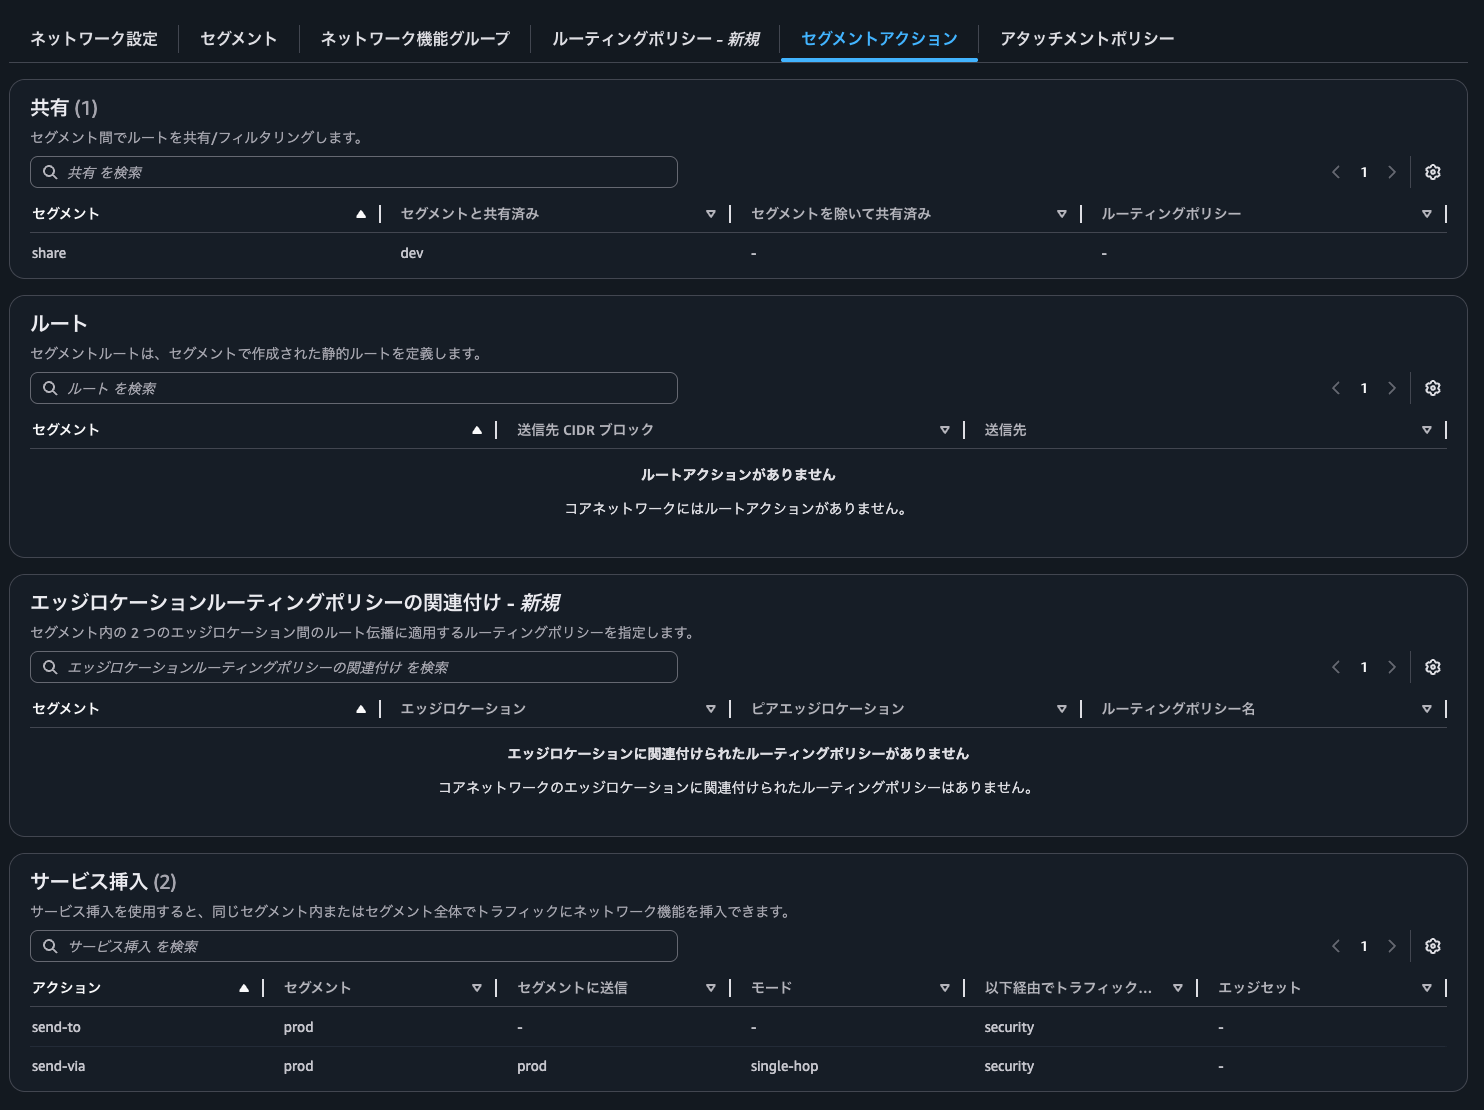
Task: Select page 1 in 共有 pagination
Action: pyautogui.click(x=1364, y=171)
